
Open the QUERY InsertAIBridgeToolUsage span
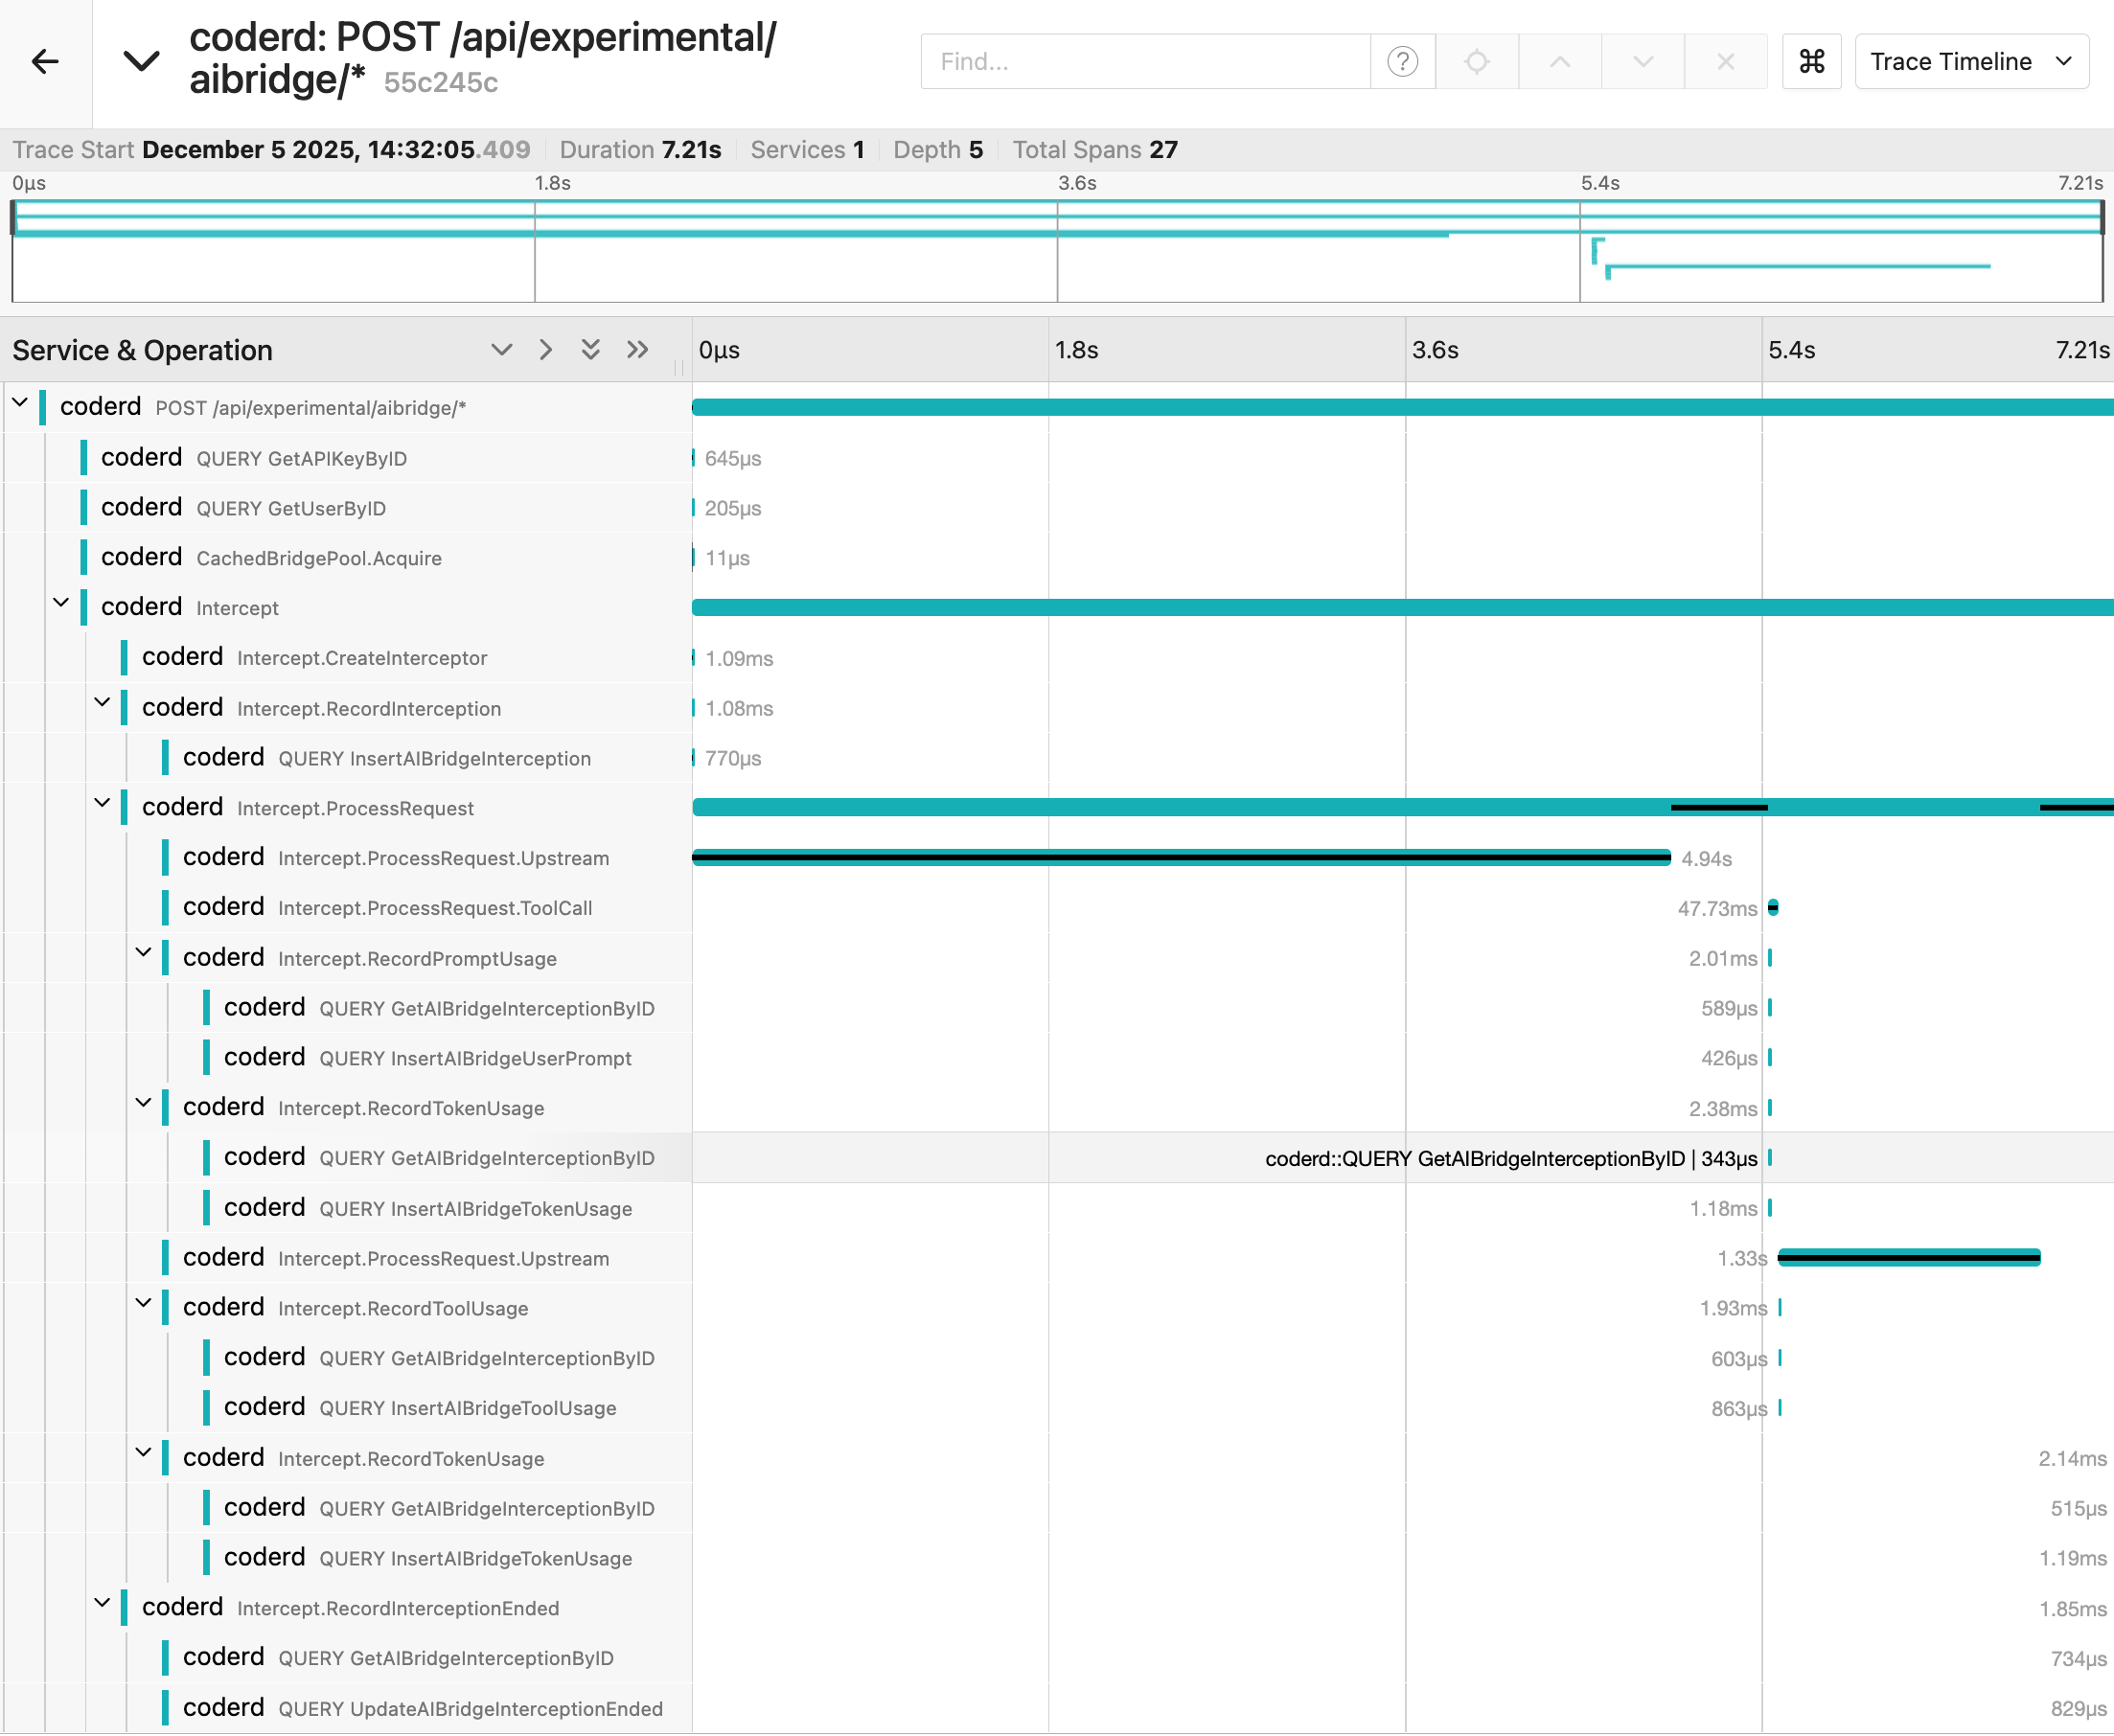point(467,1408)
